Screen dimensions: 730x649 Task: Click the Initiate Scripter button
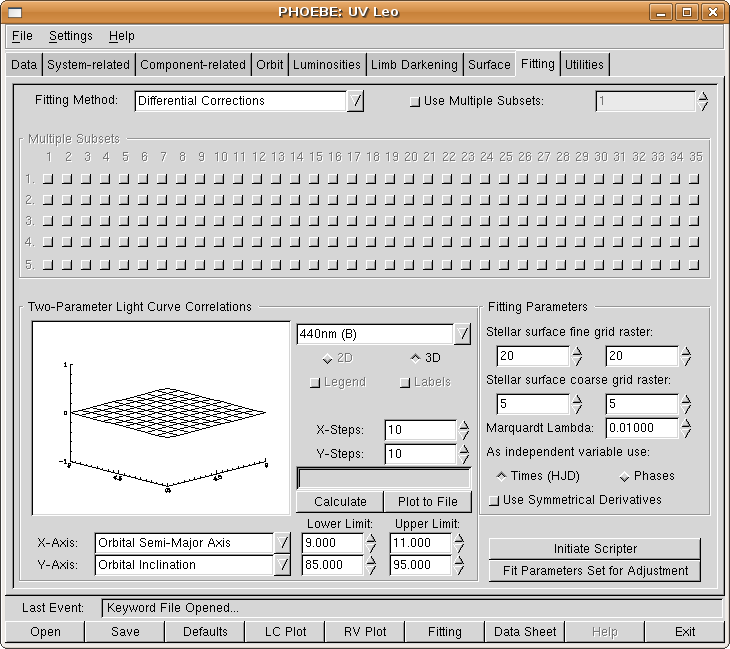(595, 549)
